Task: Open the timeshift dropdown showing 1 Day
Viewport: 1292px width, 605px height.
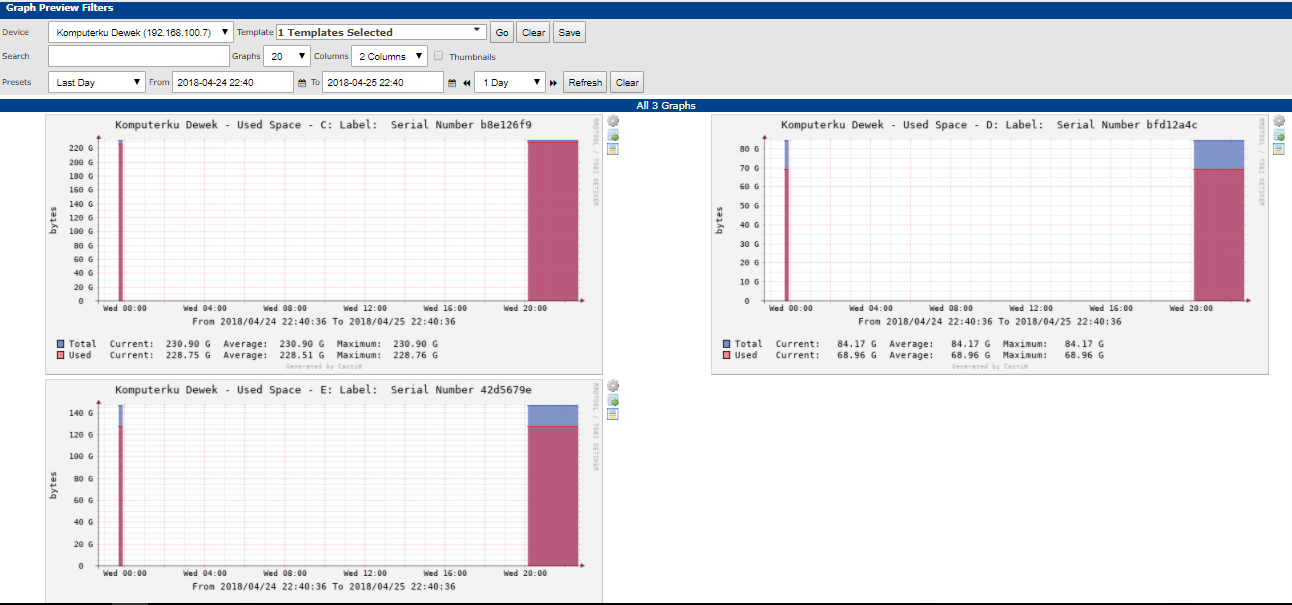Action: 511,82
